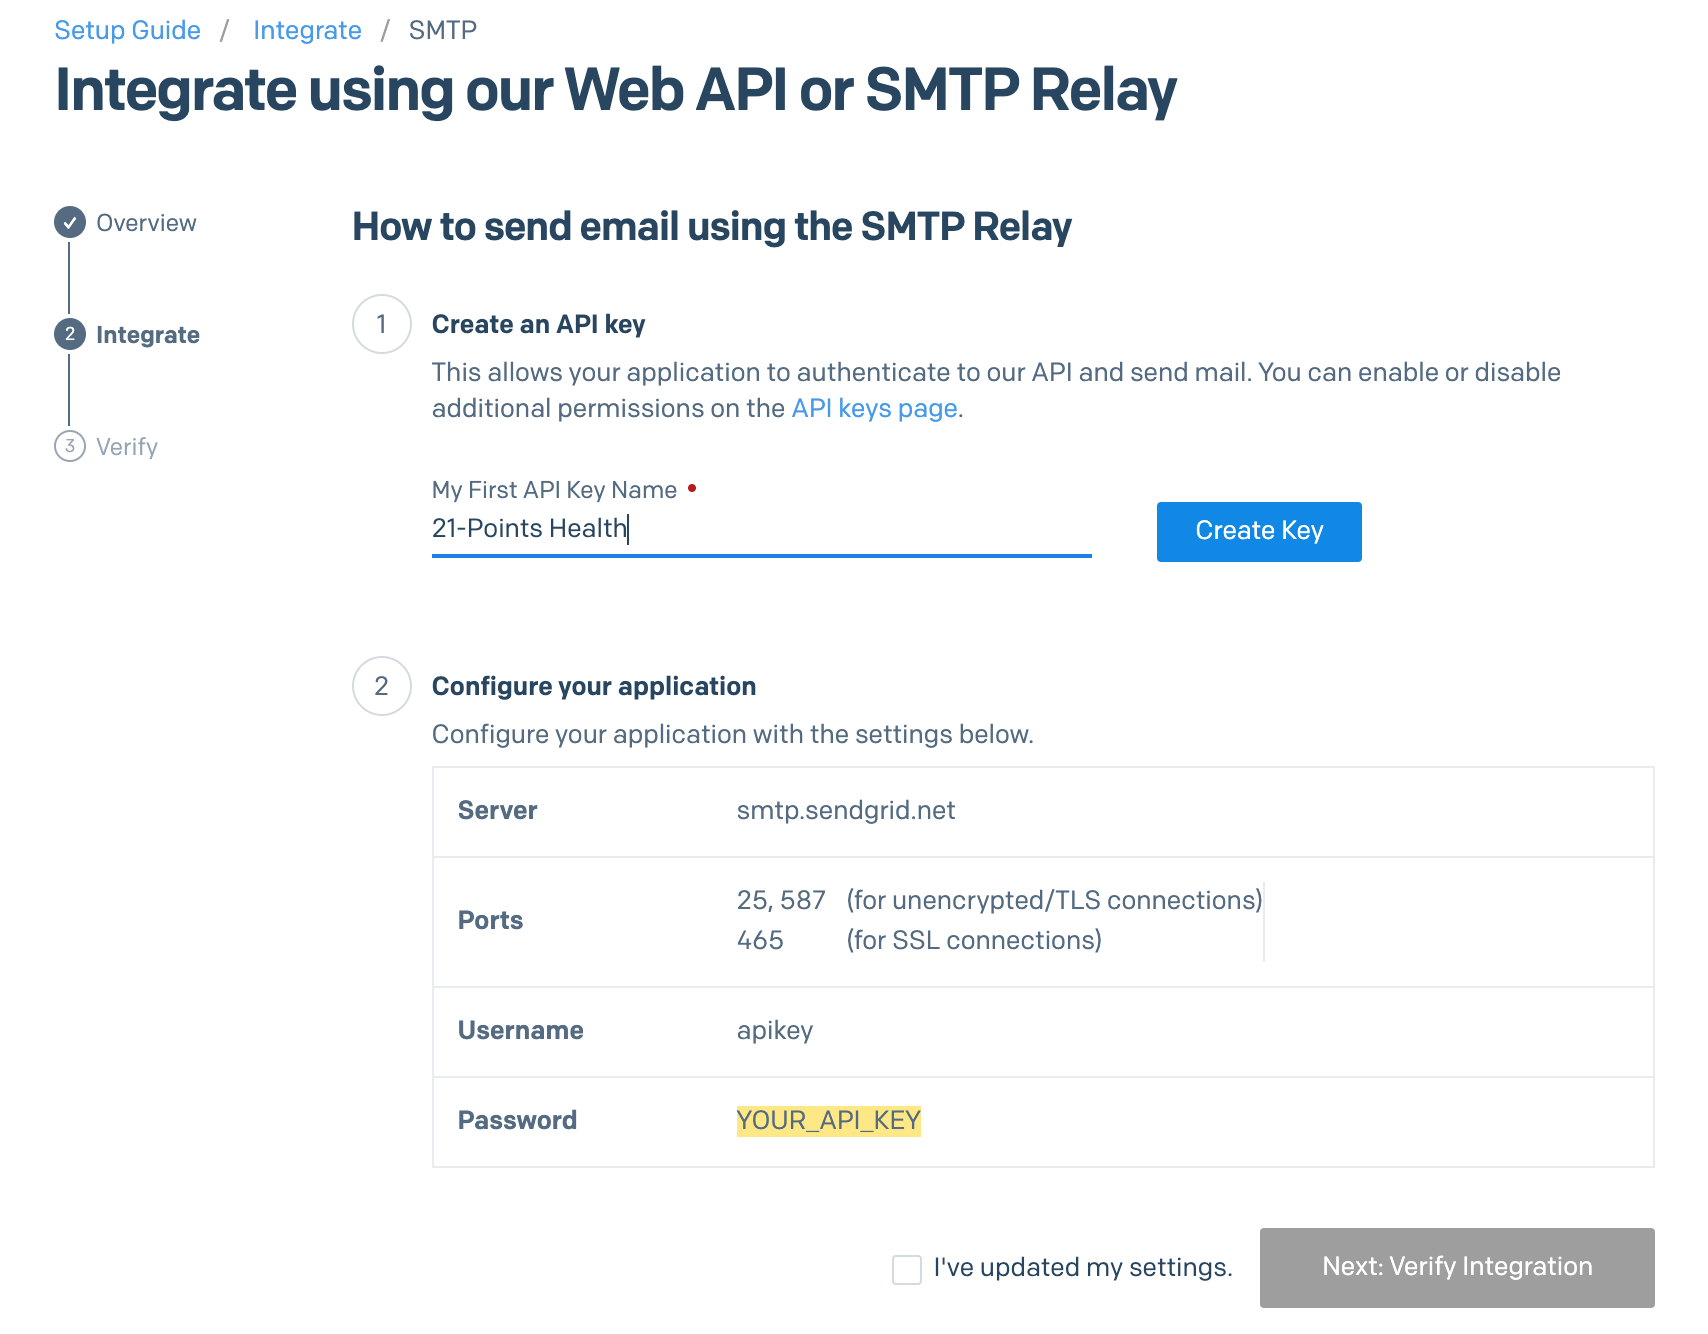Screen dimensions: 1708x1334
Task: Click Next: Verify Integration button
Action: pyautogui.click(x=1457, y=1267)
